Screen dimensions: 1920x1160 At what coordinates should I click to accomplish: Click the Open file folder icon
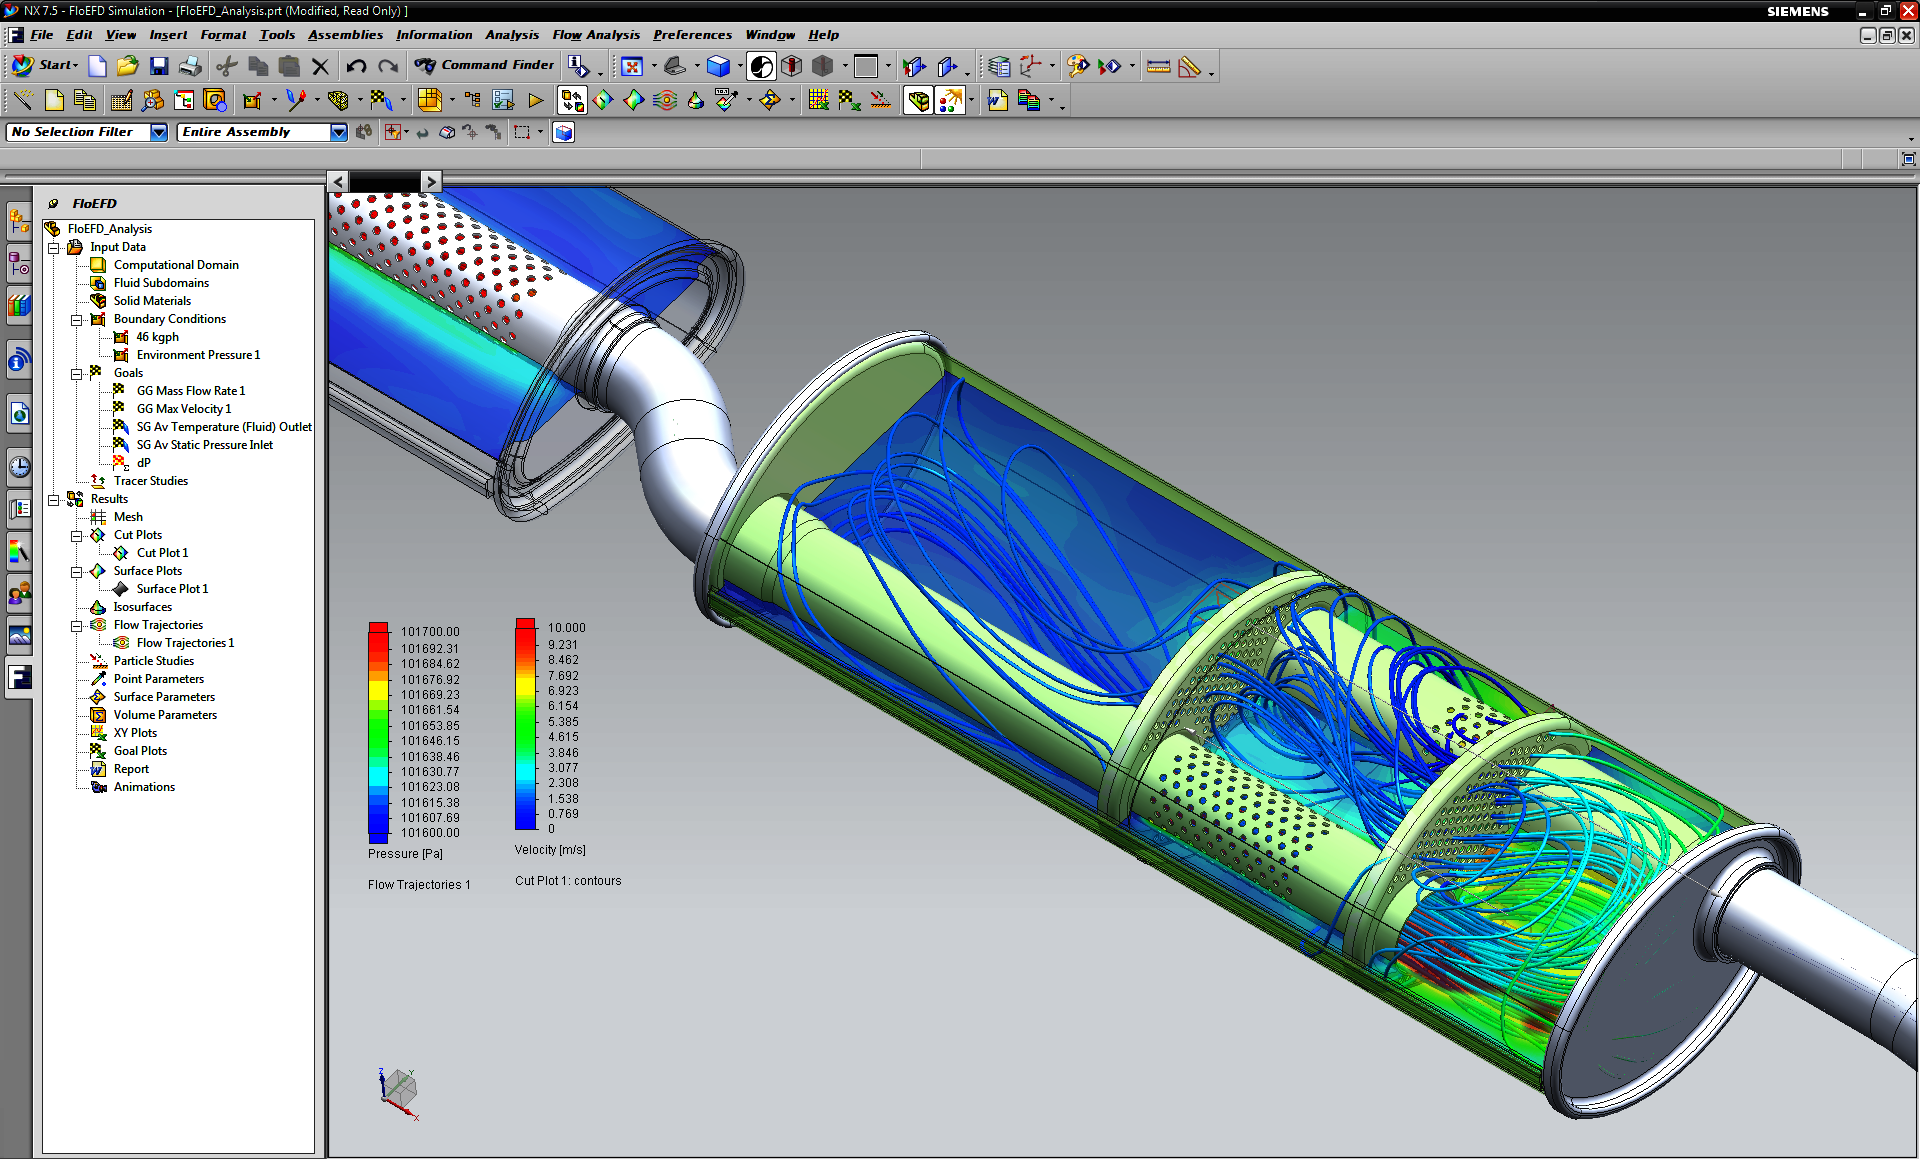point(127,66)
